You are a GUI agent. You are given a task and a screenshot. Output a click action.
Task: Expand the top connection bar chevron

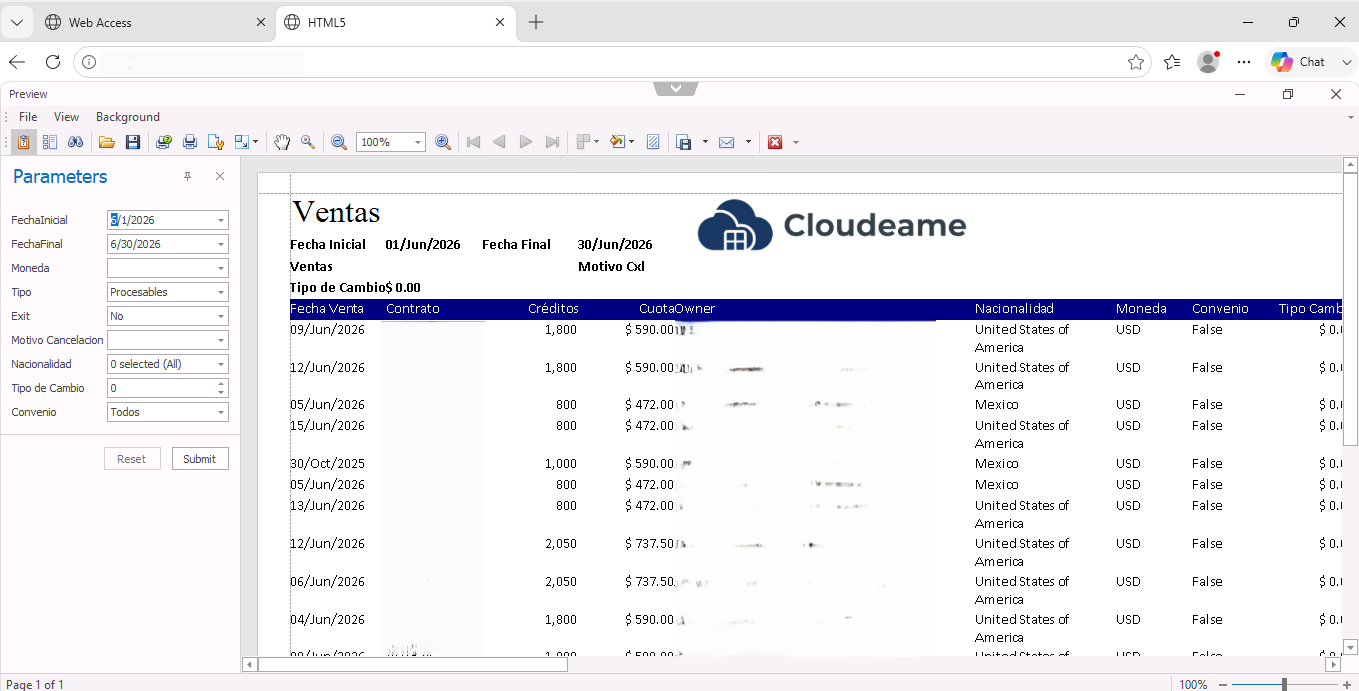676,88
